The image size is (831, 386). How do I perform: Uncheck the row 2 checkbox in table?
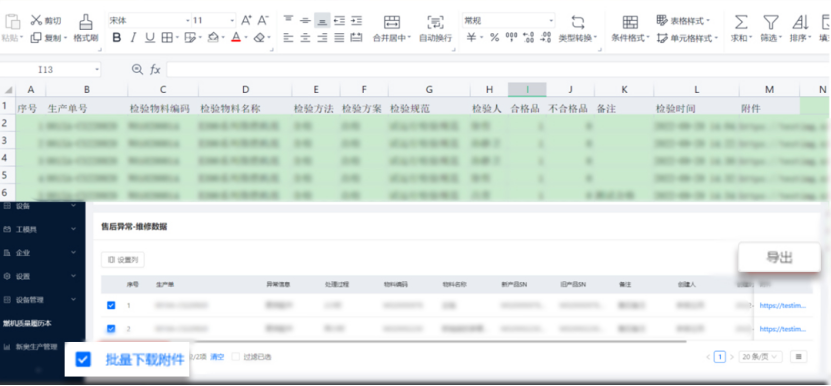pyautogui.click(x=111, y=329)
